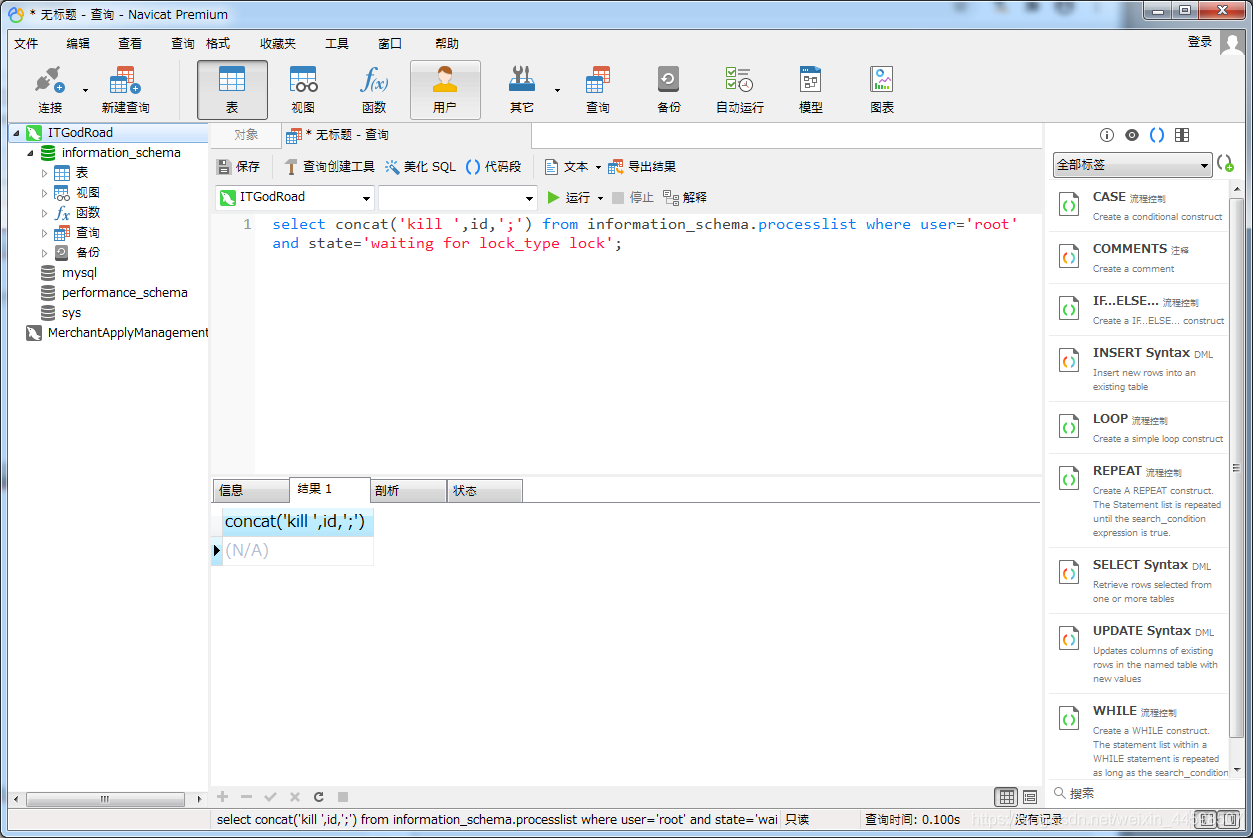Click the CASE snippet icon
Viewport: 1253px width, 838px height.
point(1069,205)
